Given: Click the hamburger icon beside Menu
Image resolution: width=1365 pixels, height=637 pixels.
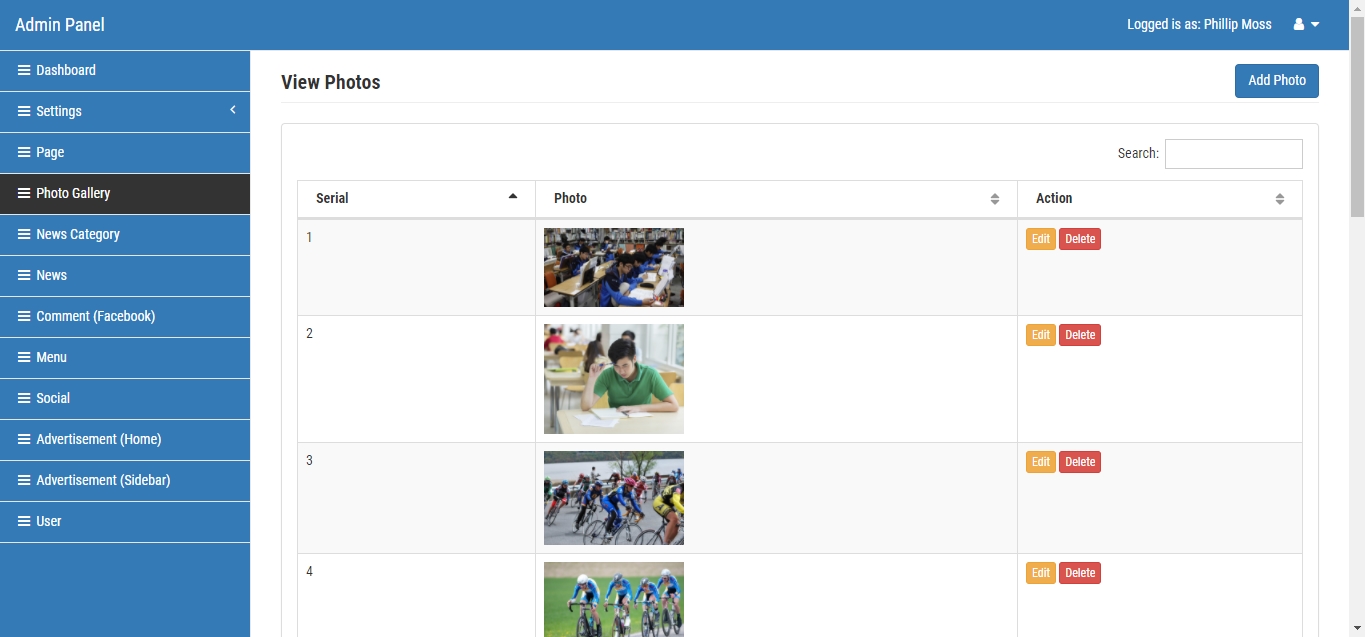Looking at the screenshot, I should [24, 357].
